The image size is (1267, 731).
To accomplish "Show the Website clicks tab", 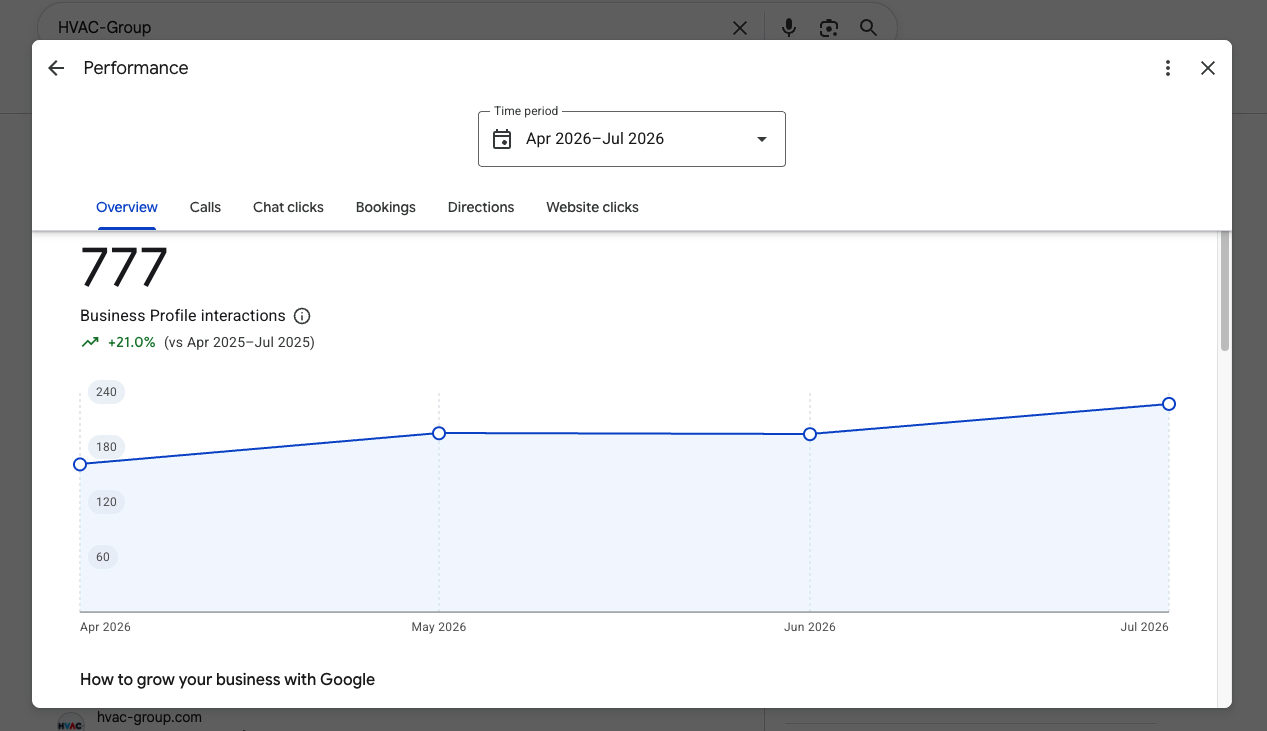I will (592, 207).
